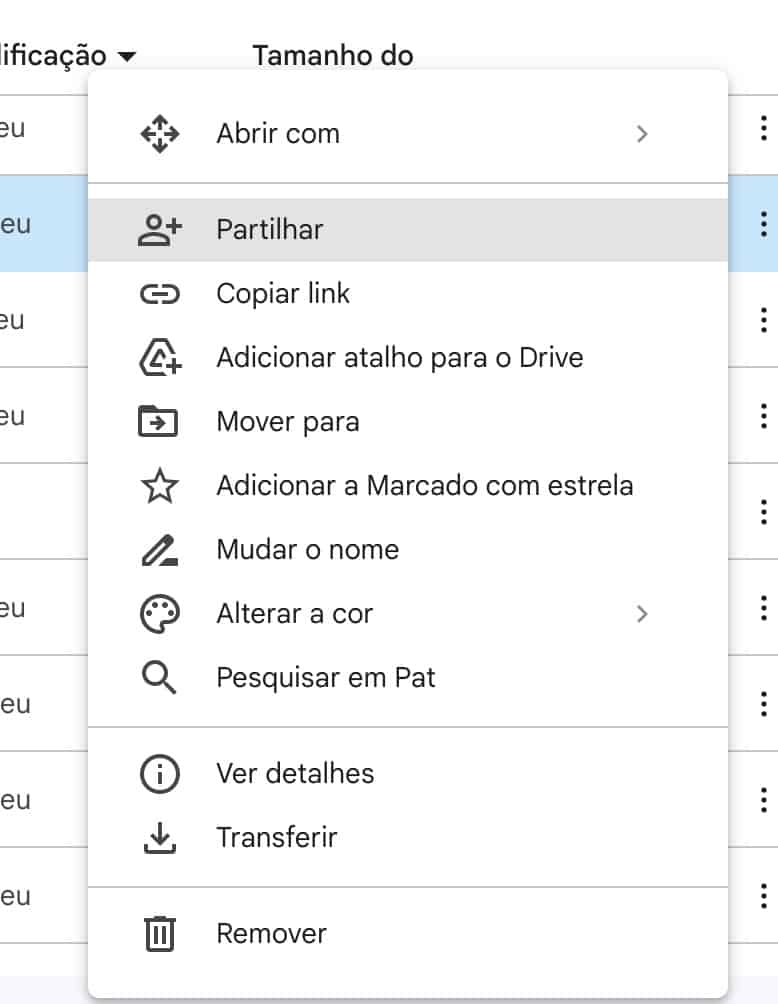
Task: Select the Partilhar share icon
Action: tap(159, 228)
